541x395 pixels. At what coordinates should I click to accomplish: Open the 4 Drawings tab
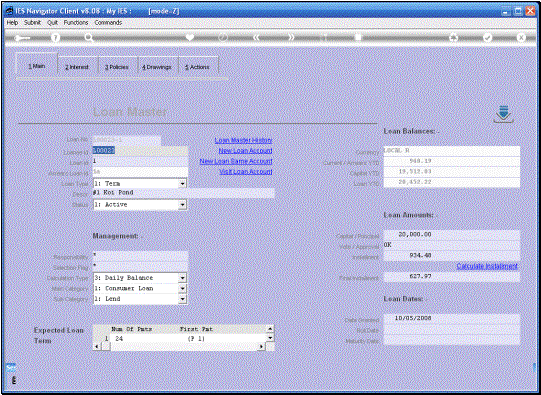point(157,67)
